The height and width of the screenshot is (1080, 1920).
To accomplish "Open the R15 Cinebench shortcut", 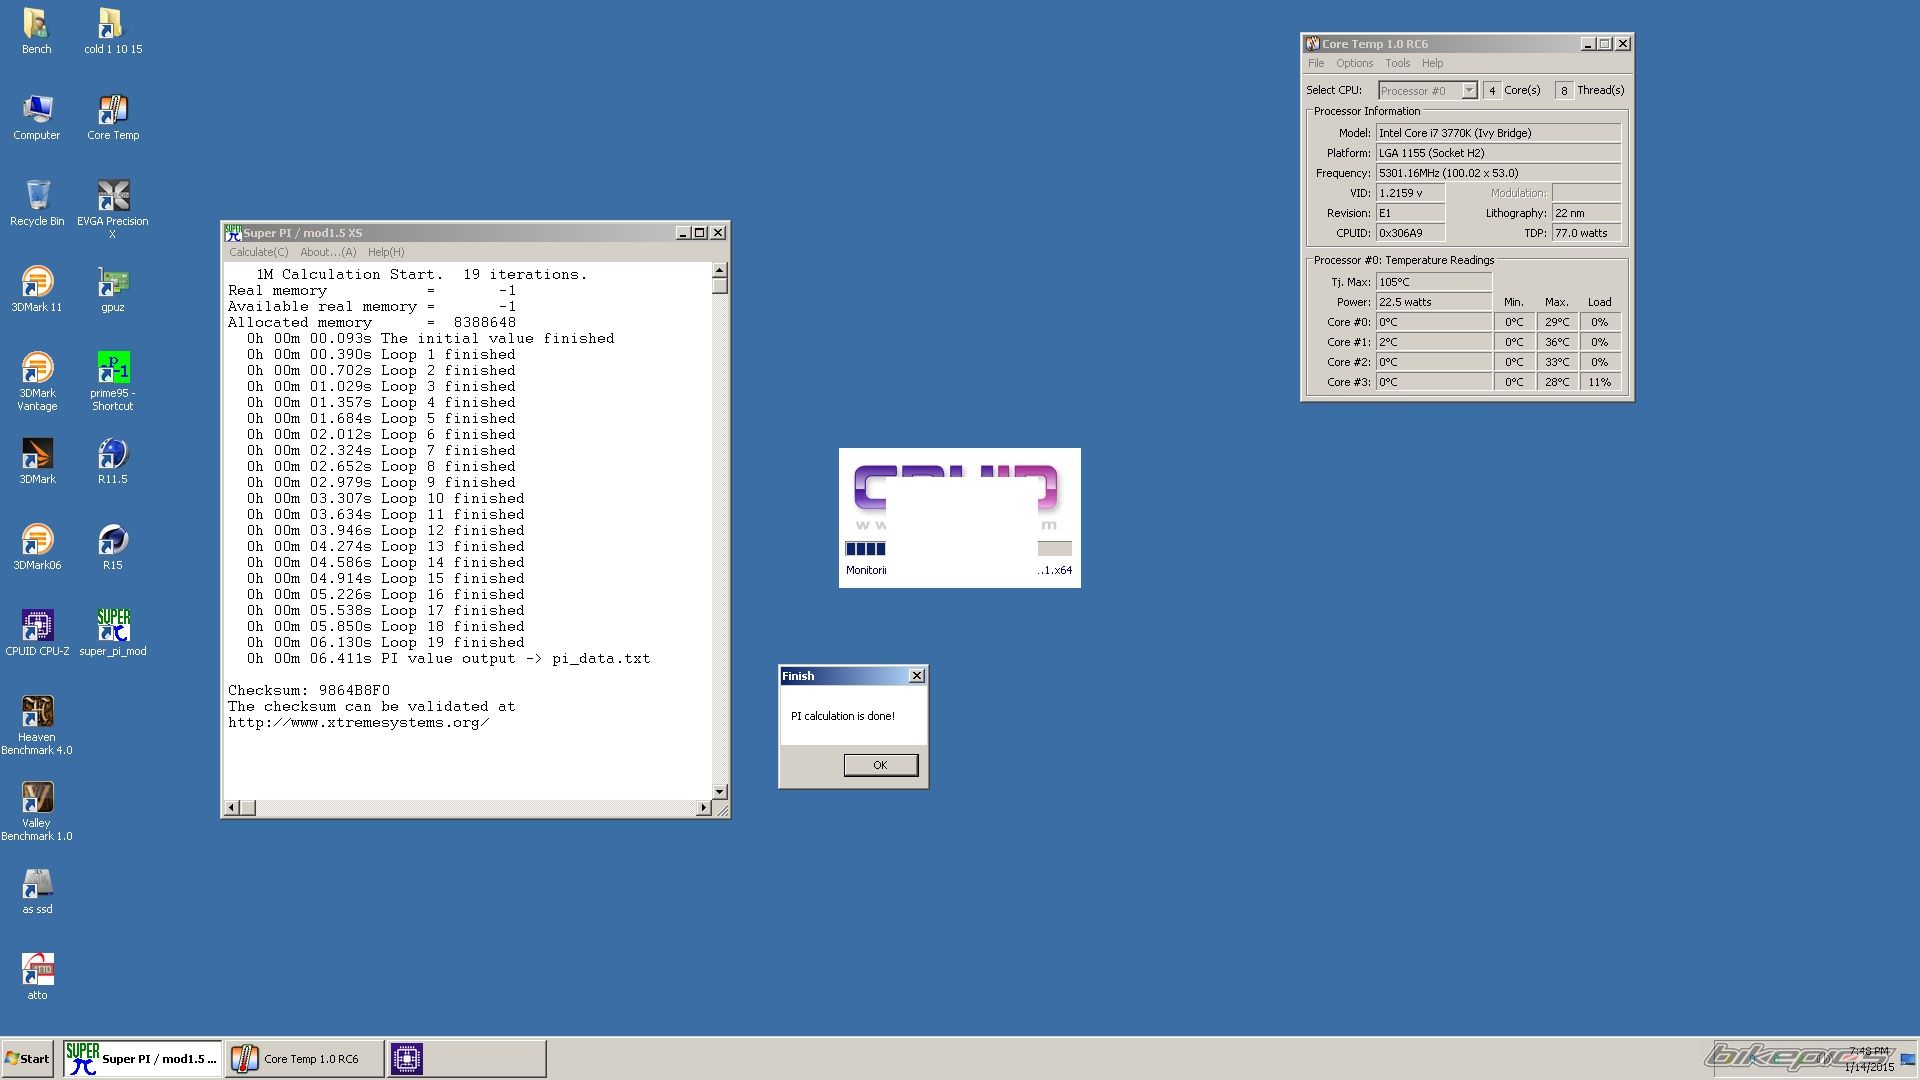I will 112,547.
